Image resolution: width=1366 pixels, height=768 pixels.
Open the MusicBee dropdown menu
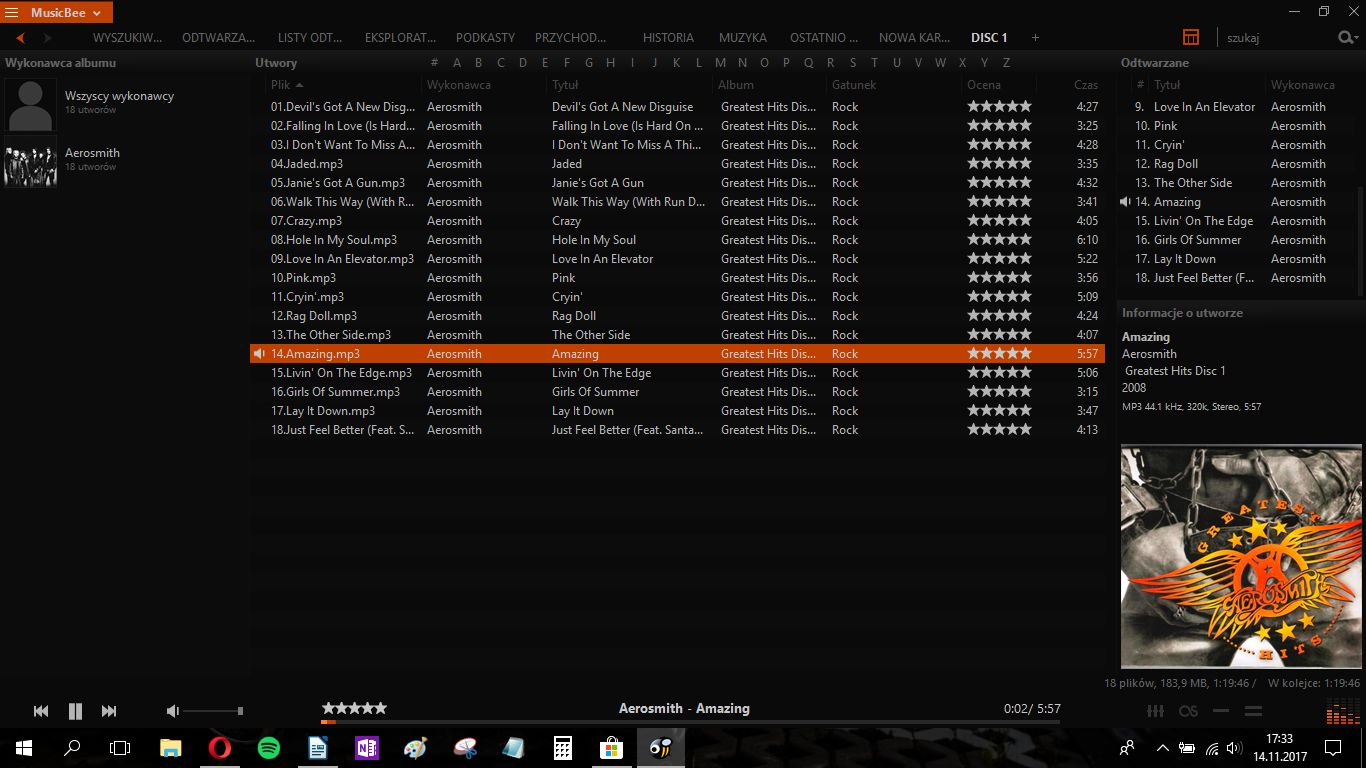tap(66, 13)
